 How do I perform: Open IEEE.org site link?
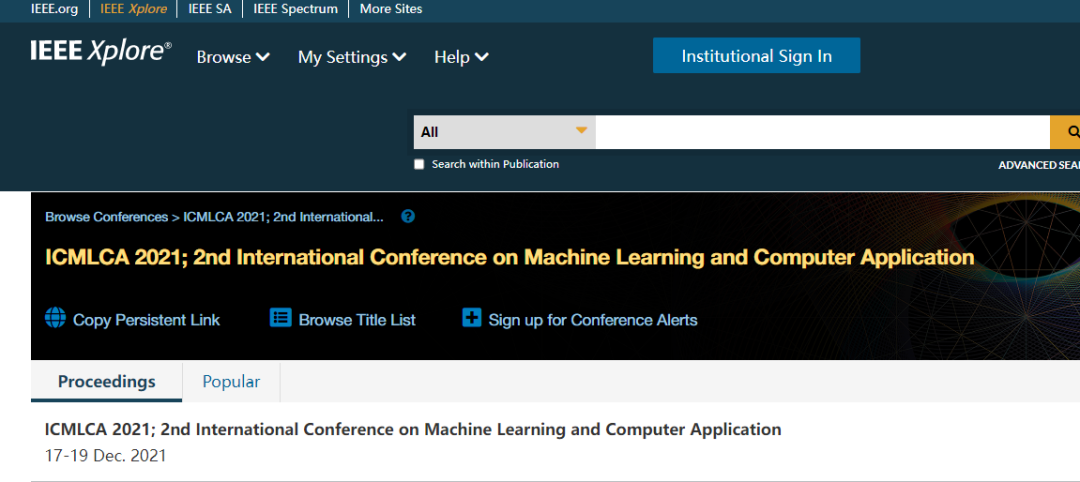point(54,9)
